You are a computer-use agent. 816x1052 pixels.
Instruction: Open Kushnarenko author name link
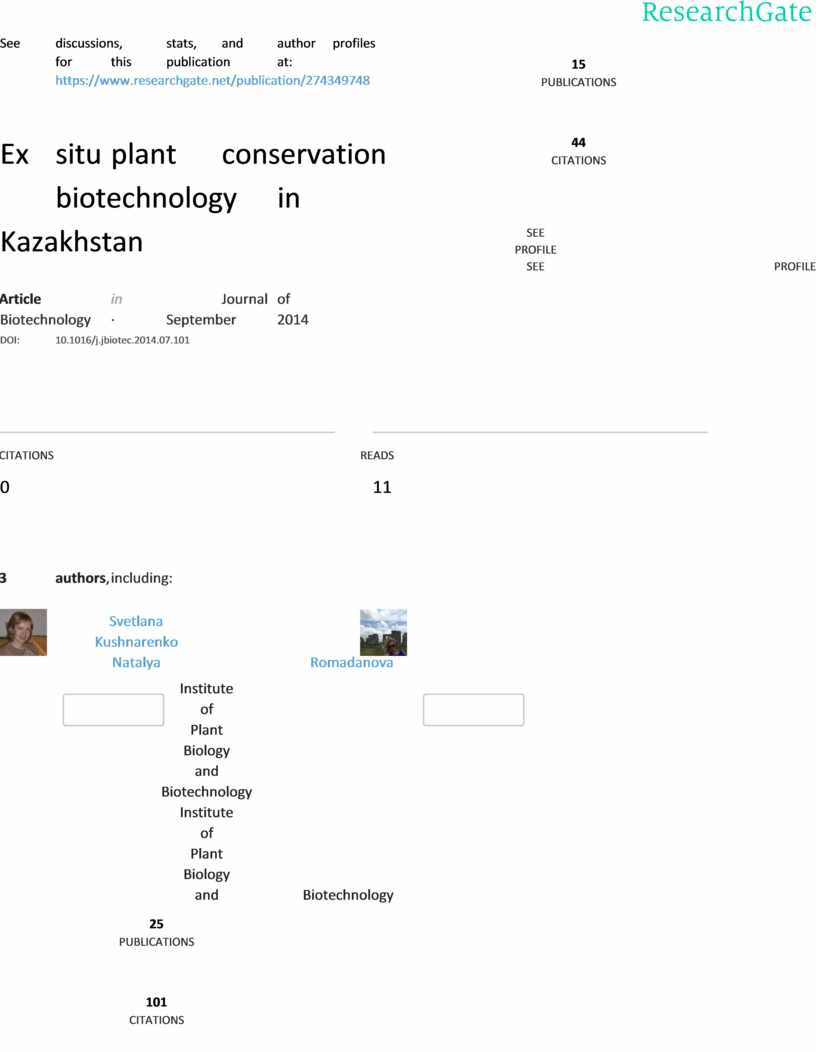[136, 642]
